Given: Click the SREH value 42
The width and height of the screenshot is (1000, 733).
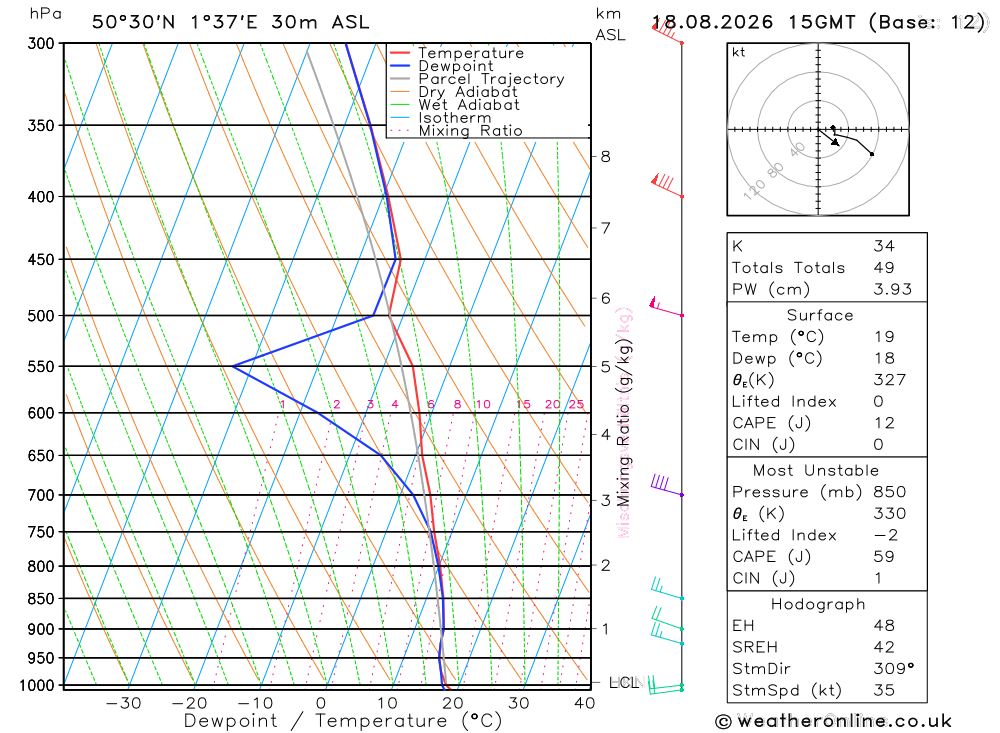Looking at the screenshot, I should pos(884,647).
